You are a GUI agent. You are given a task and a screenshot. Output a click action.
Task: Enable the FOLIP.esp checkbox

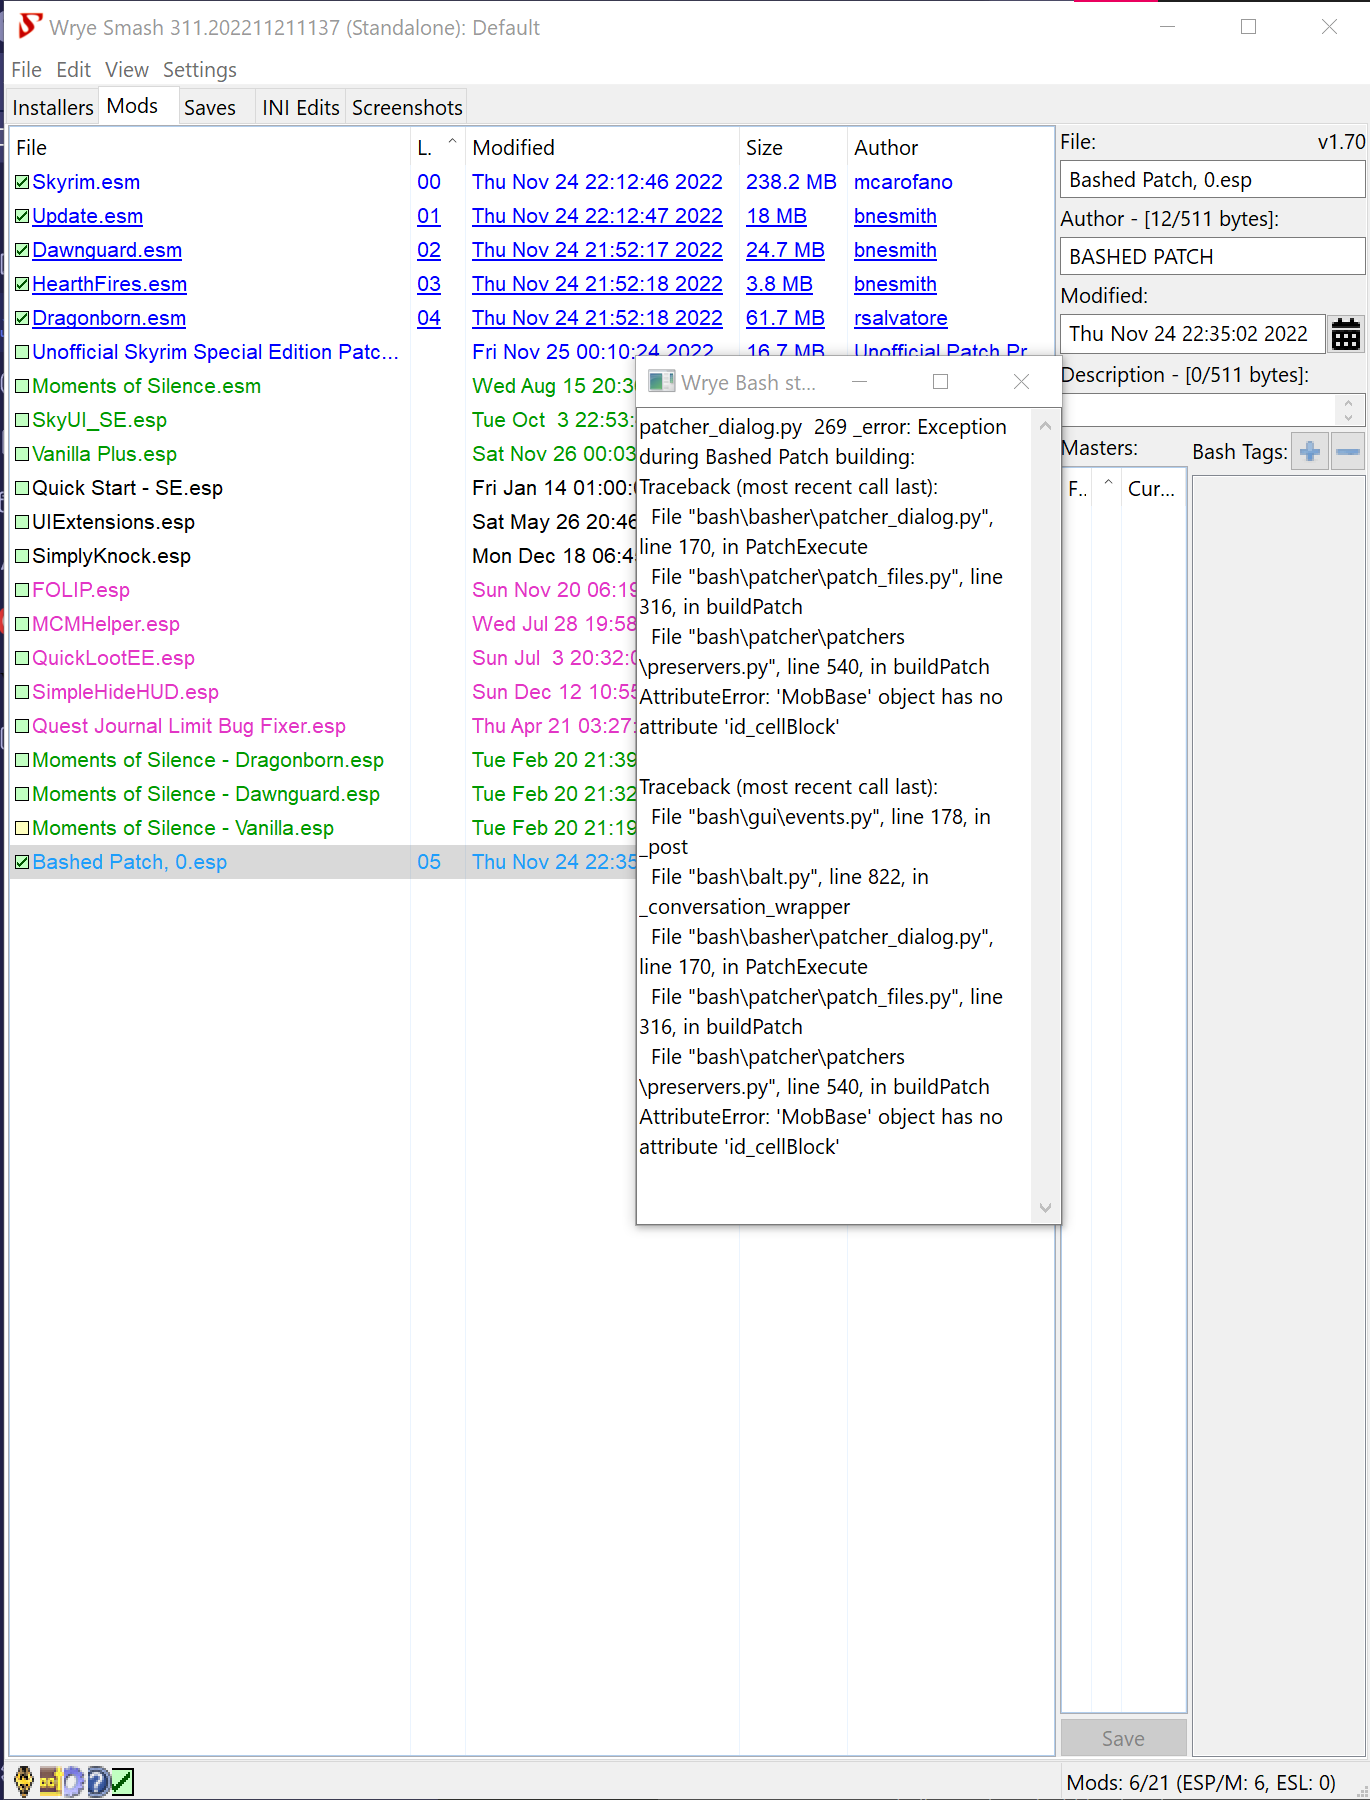(x=22, y=590)
